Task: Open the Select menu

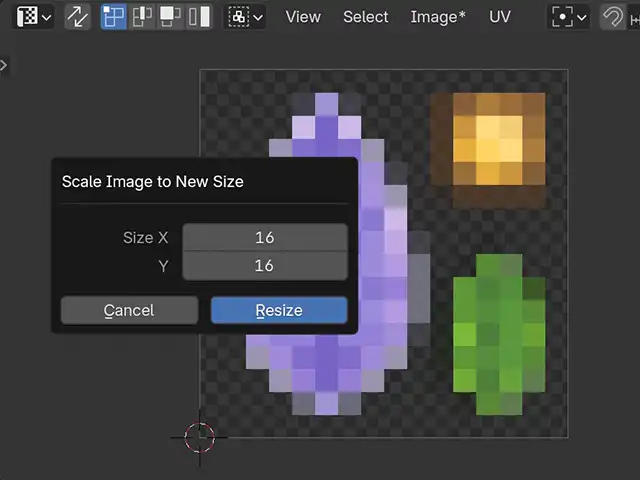Action: tap(366, 17)
